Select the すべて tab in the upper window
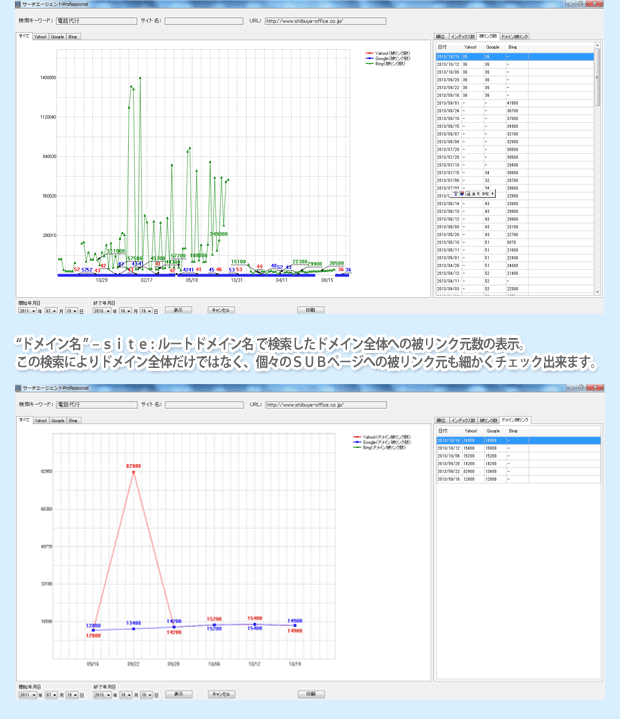Viewport: 620px width, 719px height. point(24,36)
